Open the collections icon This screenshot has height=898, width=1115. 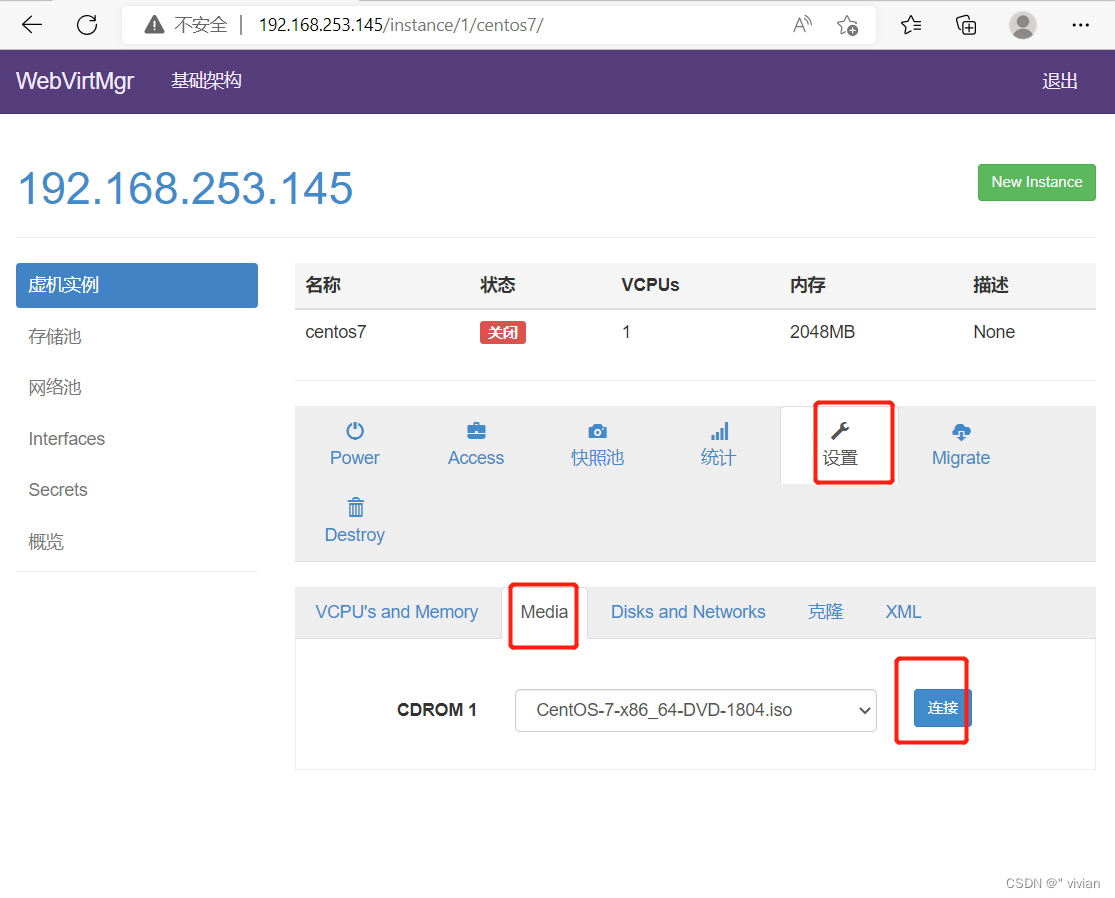click(966, 25)
